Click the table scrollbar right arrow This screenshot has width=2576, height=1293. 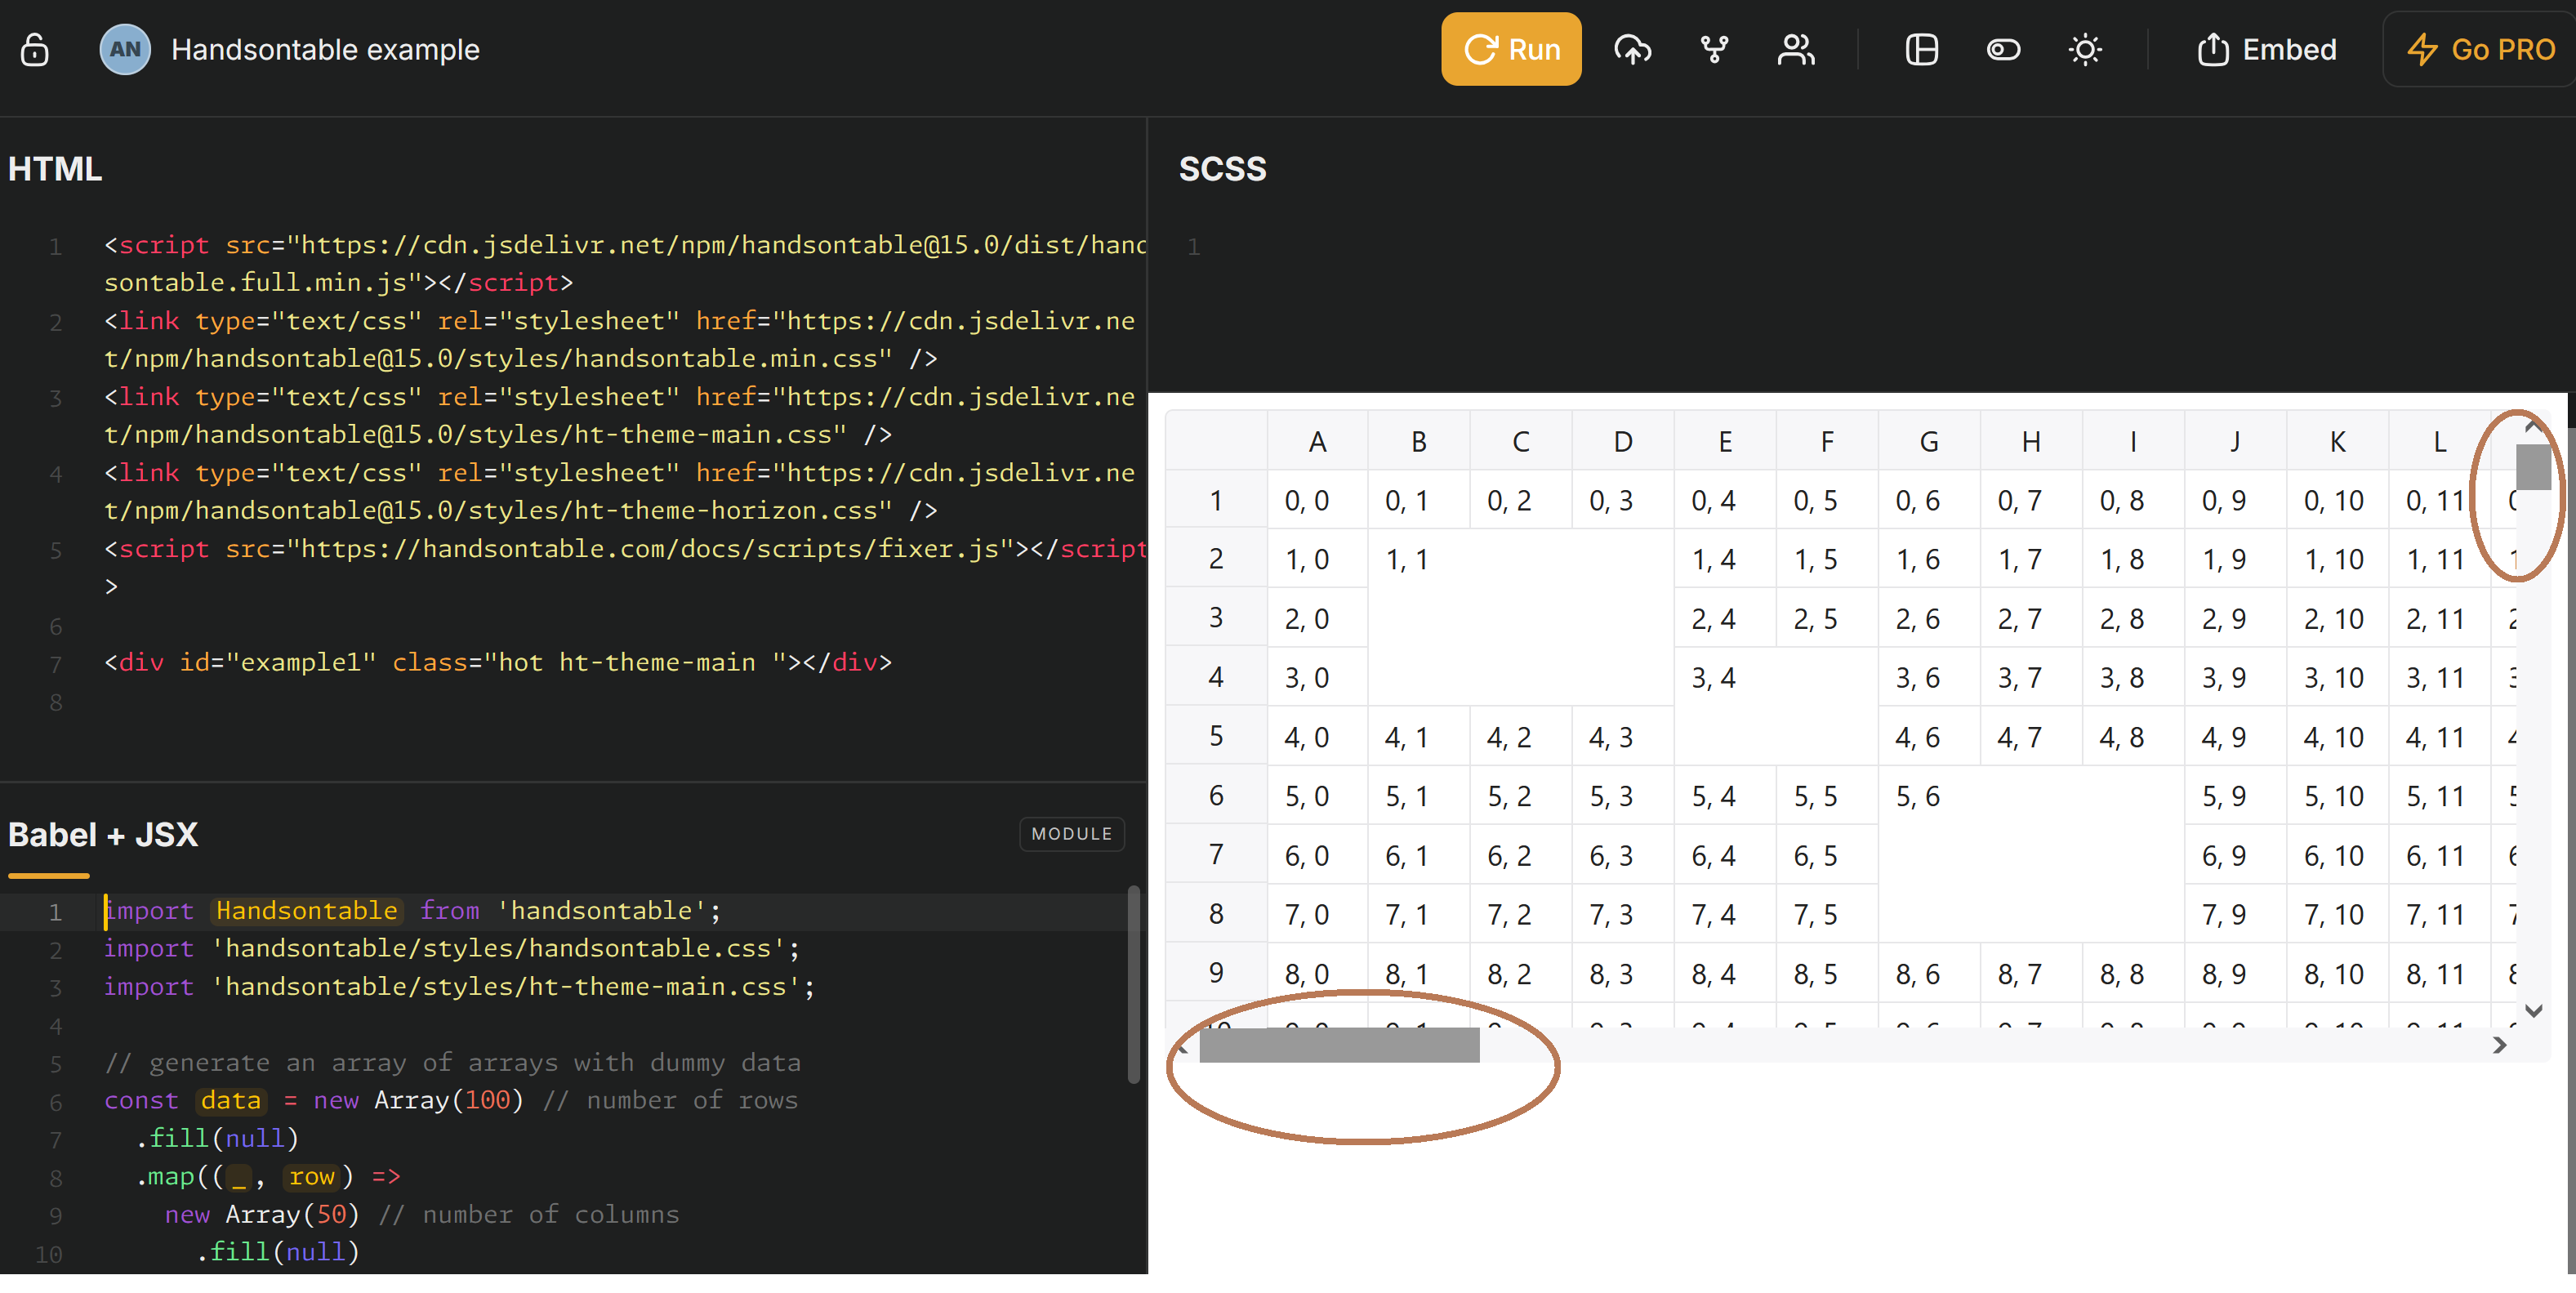click(2499, 1045)
